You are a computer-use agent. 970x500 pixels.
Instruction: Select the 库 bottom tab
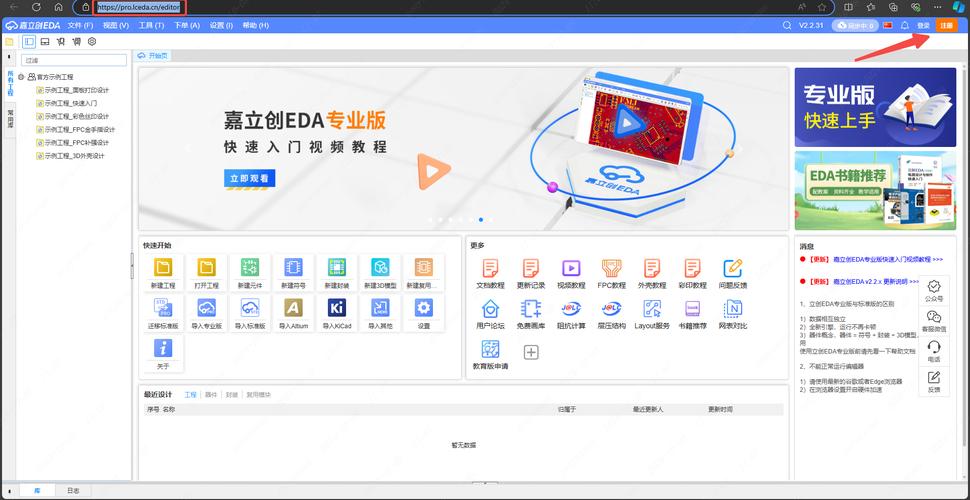point(36,490)
